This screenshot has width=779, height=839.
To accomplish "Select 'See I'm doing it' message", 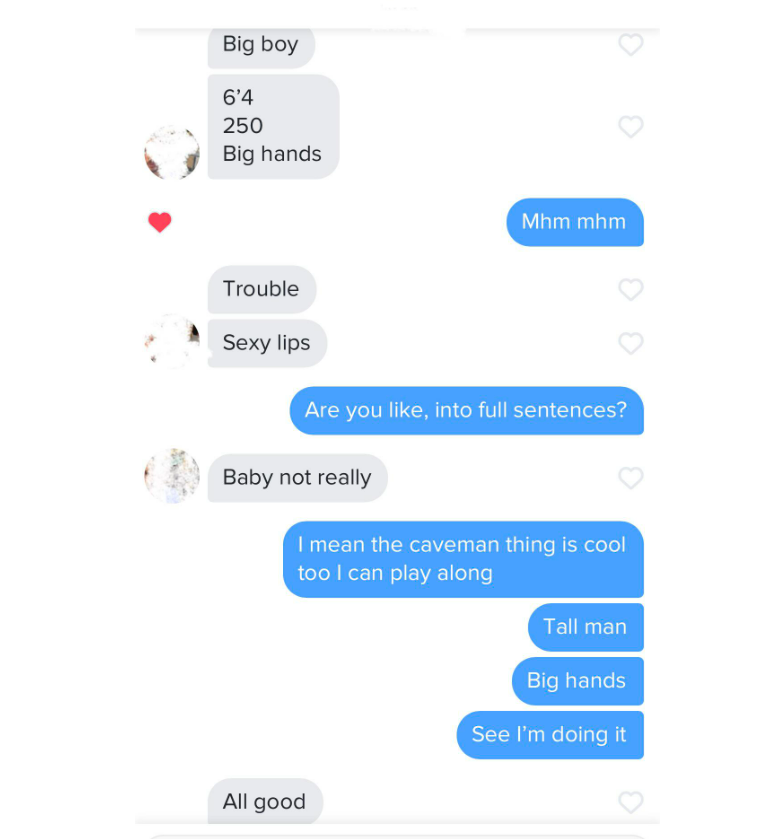I will pos(550,735).
